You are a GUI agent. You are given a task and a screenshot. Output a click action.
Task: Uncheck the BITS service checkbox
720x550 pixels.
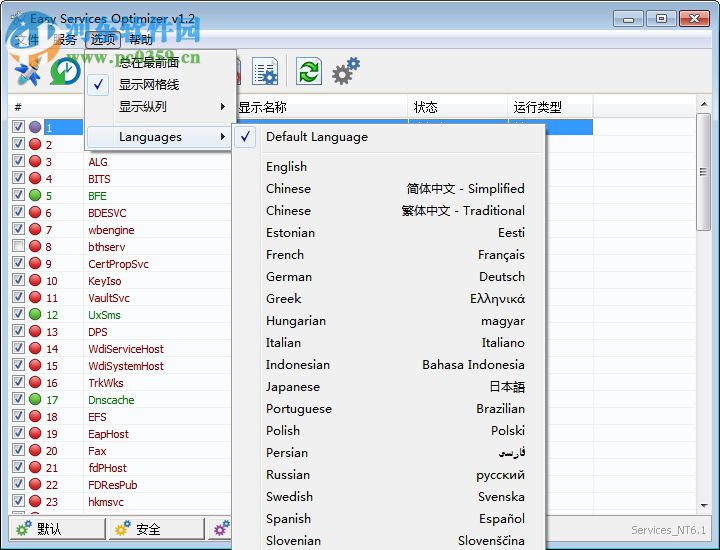18,178
